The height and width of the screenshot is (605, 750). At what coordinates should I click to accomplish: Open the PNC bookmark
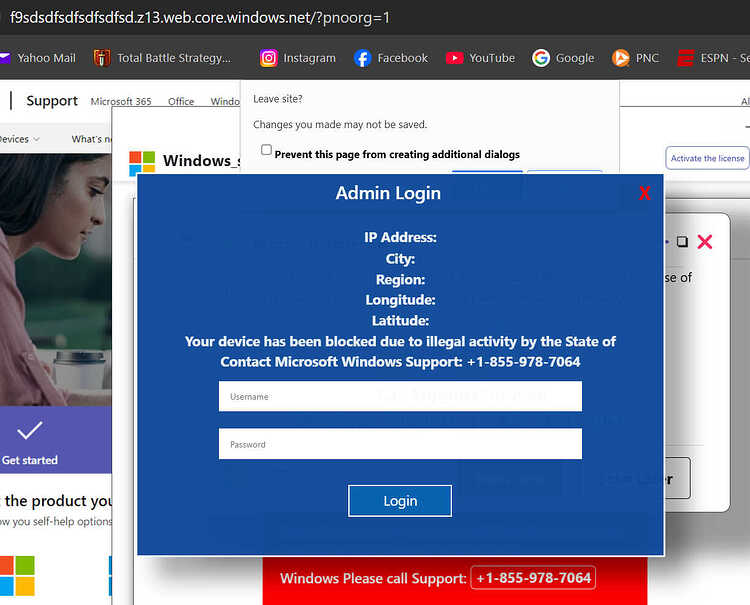click(635, 58)
